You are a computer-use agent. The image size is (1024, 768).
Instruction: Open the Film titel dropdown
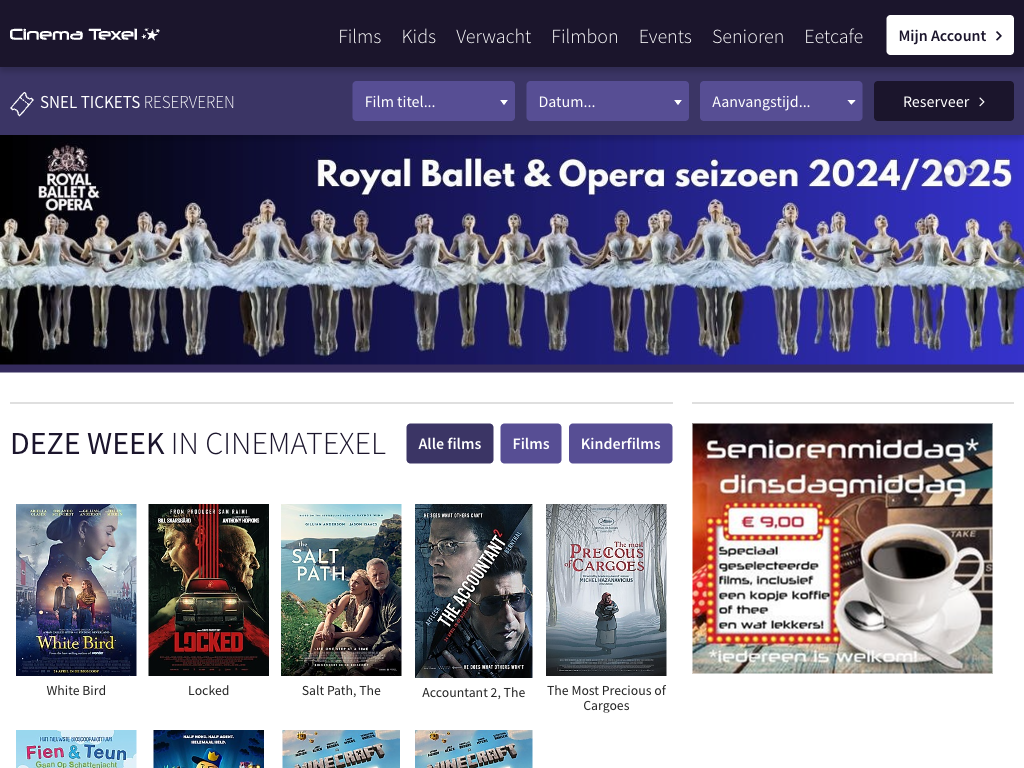click(x=433, y=102)
